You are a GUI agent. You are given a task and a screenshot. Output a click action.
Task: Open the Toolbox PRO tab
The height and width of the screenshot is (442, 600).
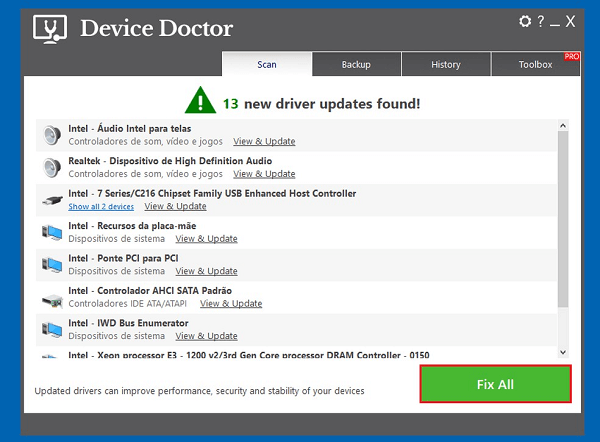(x=536, y=64)
